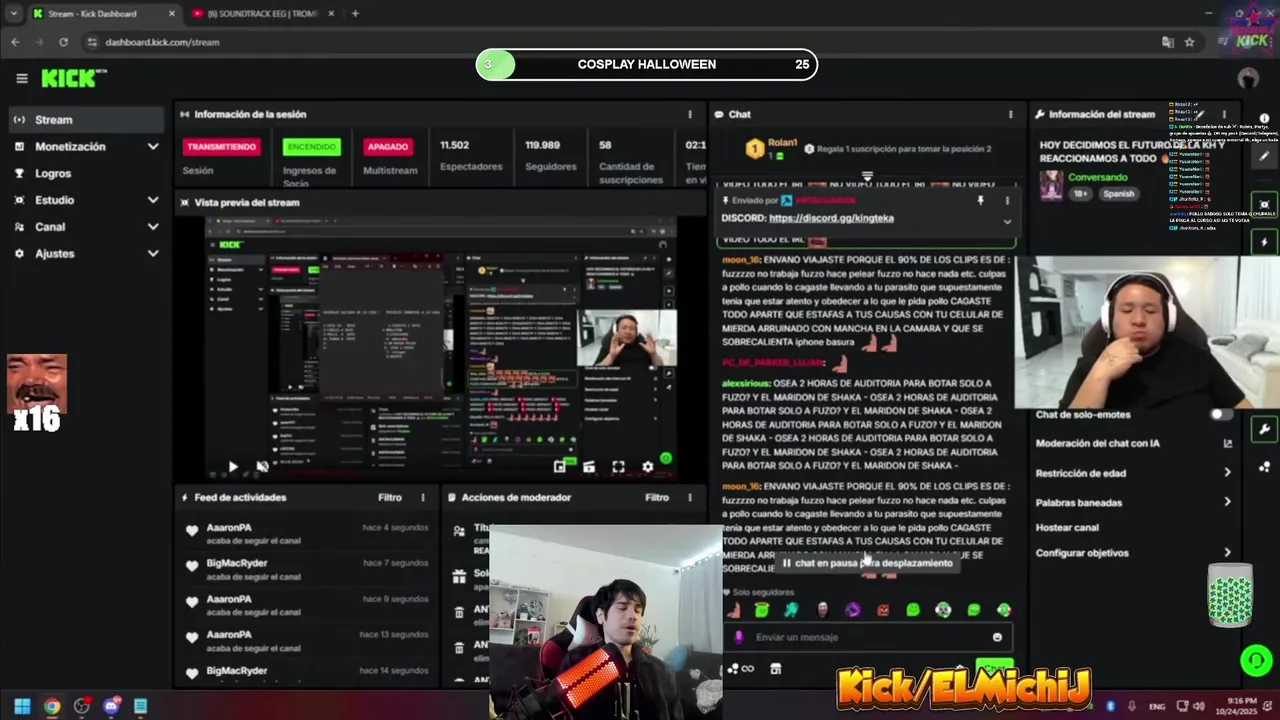Reload the browser page
Image resolution: width=1280 pixels, height=720 pixels.
coord(63,42)
